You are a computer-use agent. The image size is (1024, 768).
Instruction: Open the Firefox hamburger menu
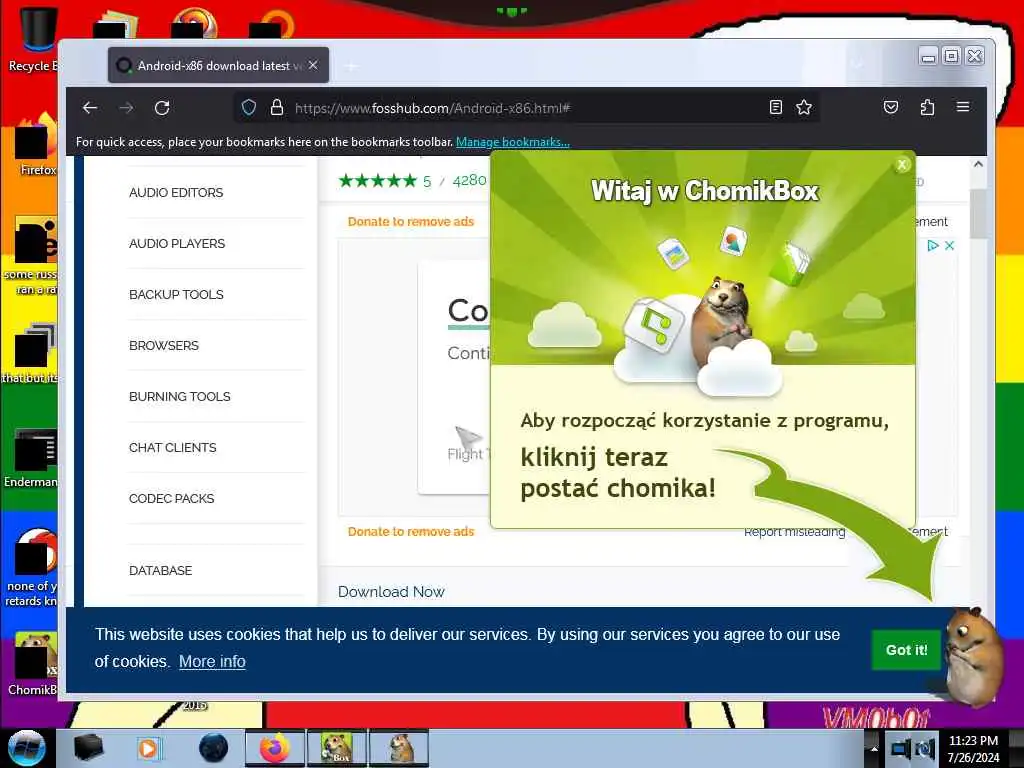(x=963, y=106)
